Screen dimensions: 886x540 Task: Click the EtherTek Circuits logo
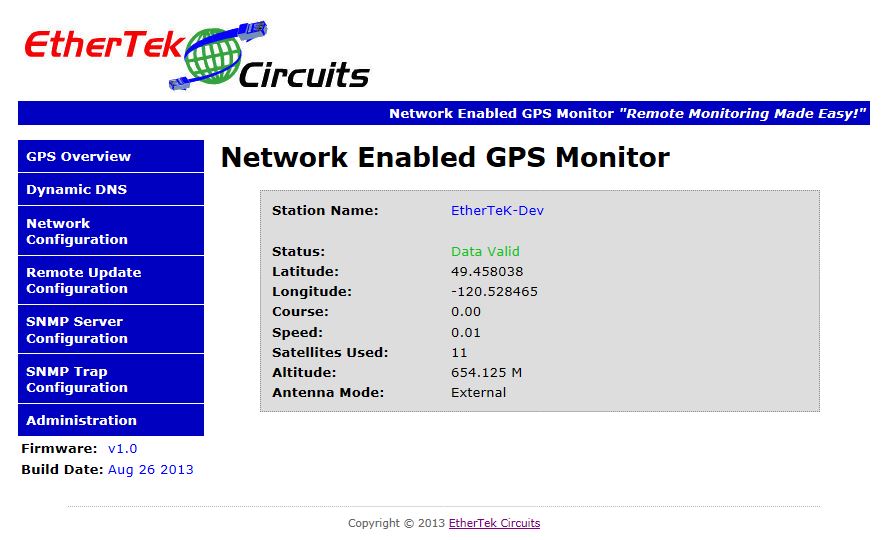[x=197, y=56]
